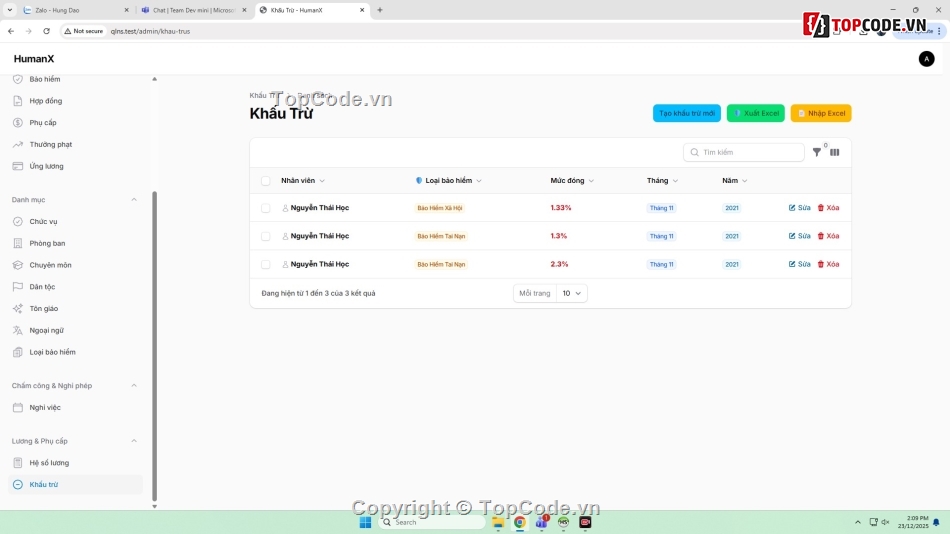
Task: Toggle select-all checkbox in table header
Action: coord(265,181)
